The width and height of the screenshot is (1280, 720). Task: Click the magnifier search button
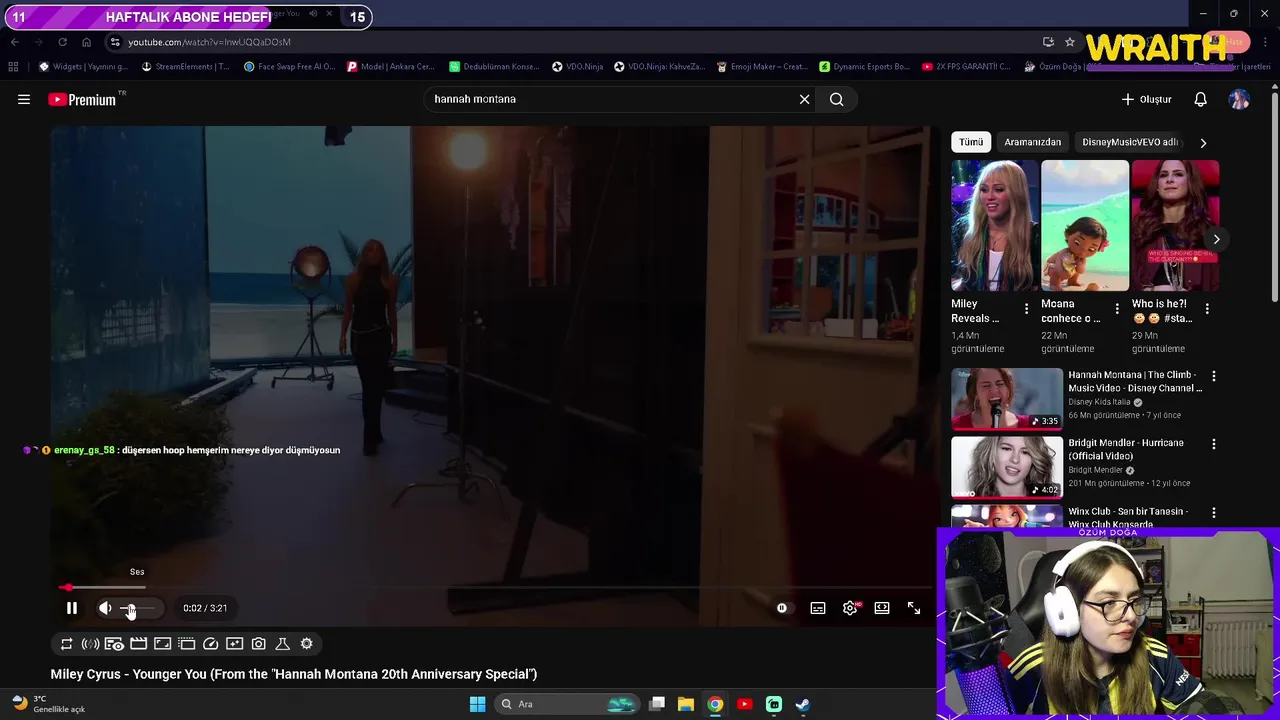[x=837, y=99]
